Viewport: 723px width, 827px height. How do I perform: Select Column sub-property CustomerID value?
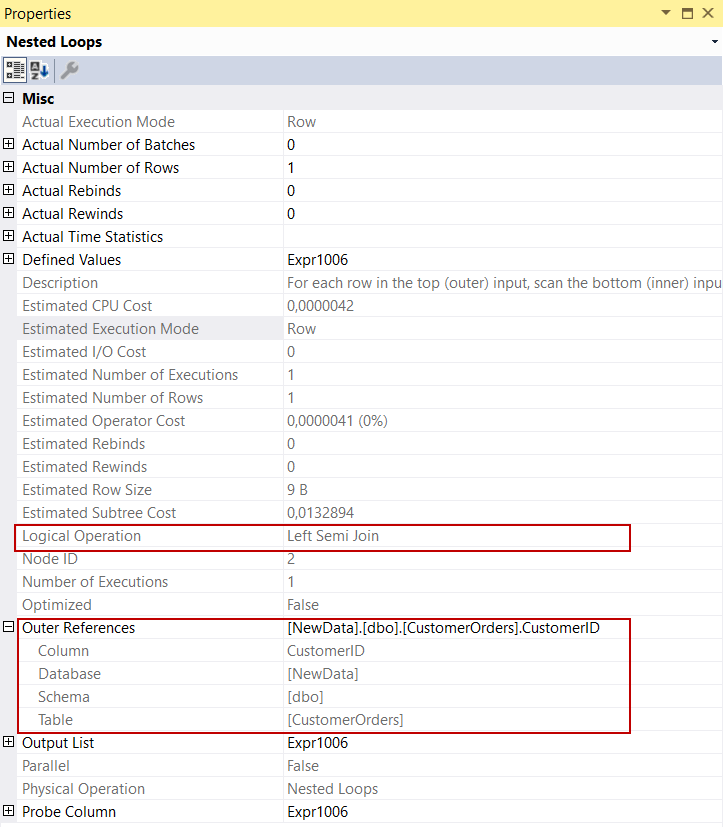click(326, 651)
